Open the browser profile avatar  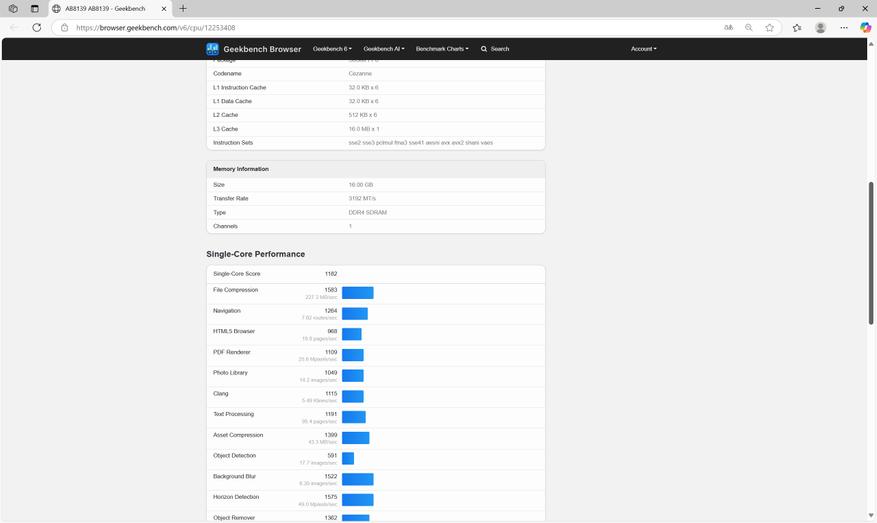821,27
